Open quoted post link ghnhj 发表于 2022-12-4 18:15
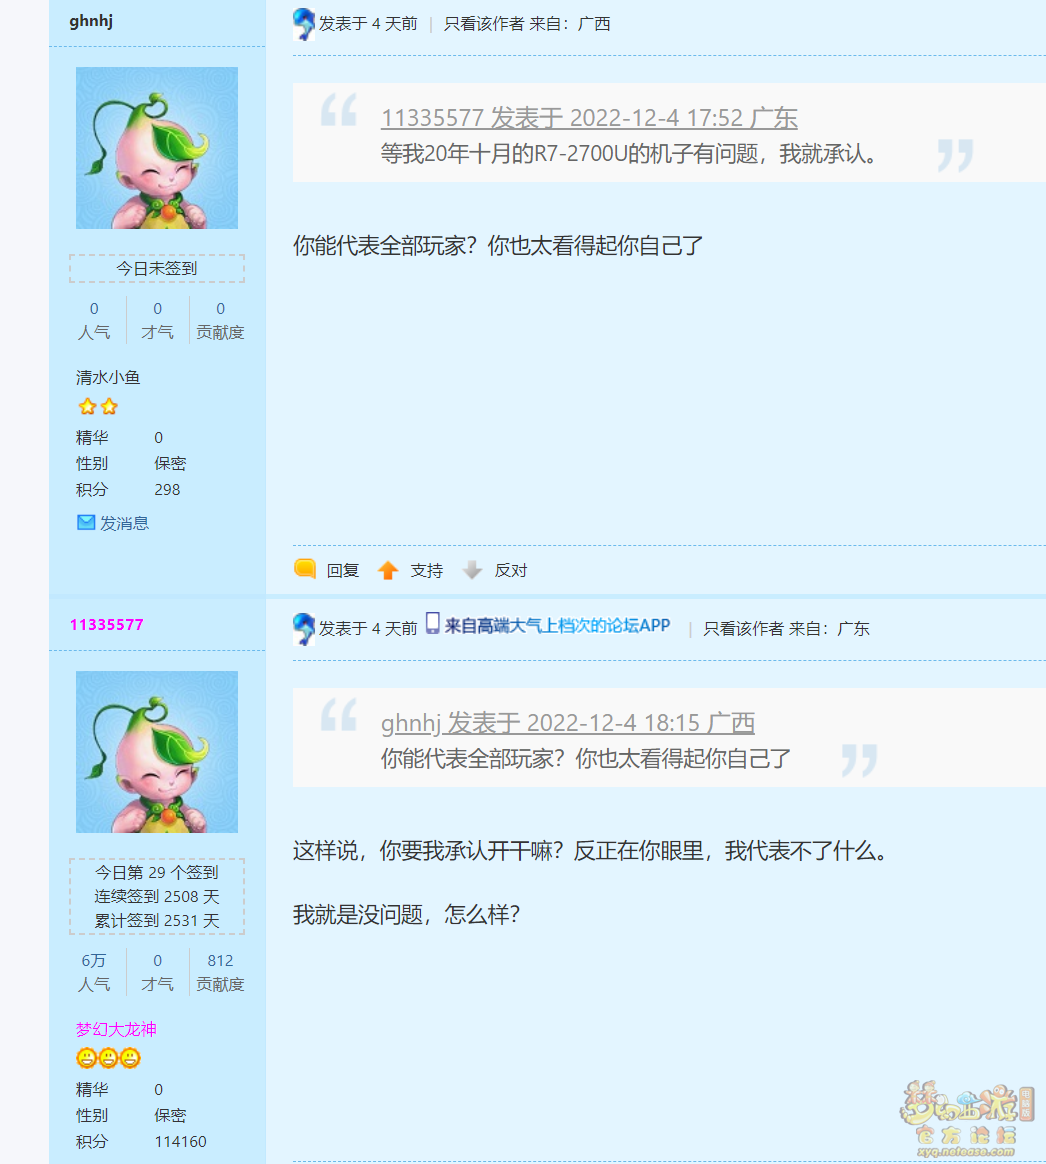The image size is (1046, 1164). click(x=568, y=723)
